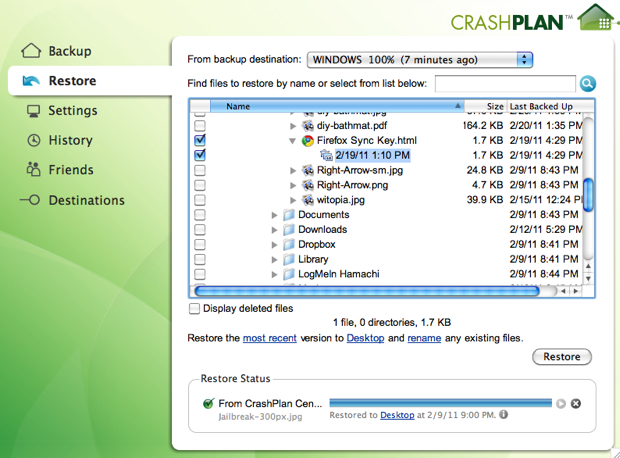Open the Destinations section

click(87, 200)
